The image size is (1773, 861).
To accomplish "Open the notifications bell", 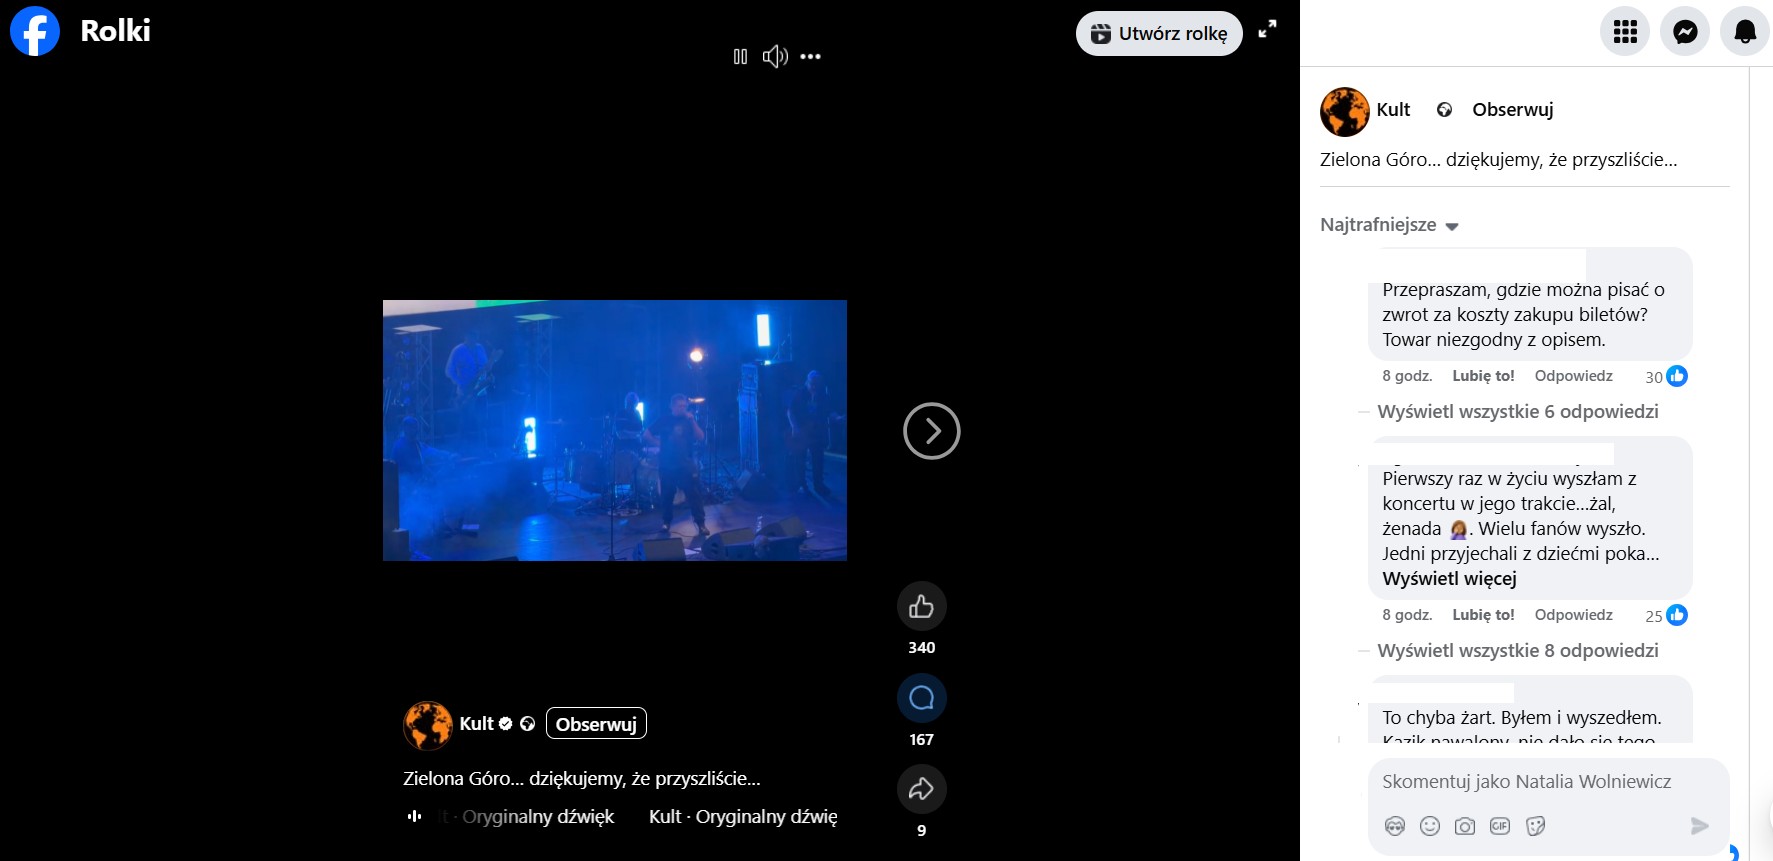I will click(x=1745, y=32).
